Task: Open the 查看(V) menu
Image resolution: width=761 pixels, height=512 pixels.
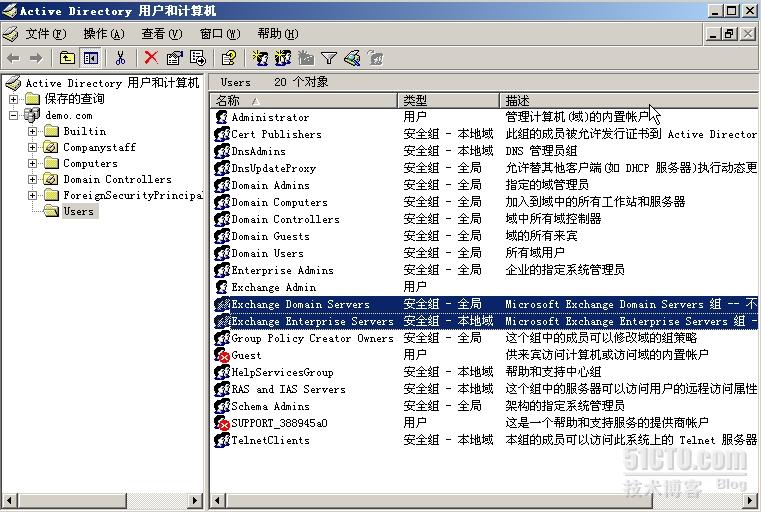Action: coord(162,34)
